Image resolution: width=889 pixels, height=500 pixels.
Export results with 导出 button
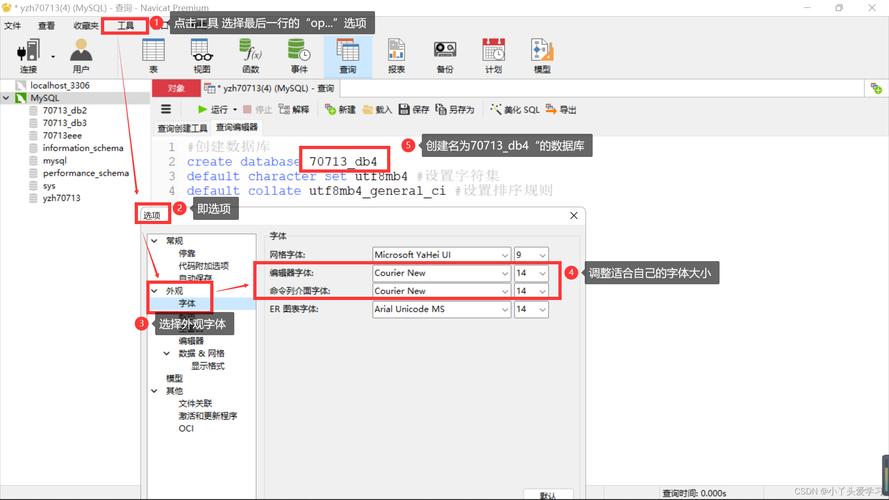pyautogui.click(x=561, y=109)
